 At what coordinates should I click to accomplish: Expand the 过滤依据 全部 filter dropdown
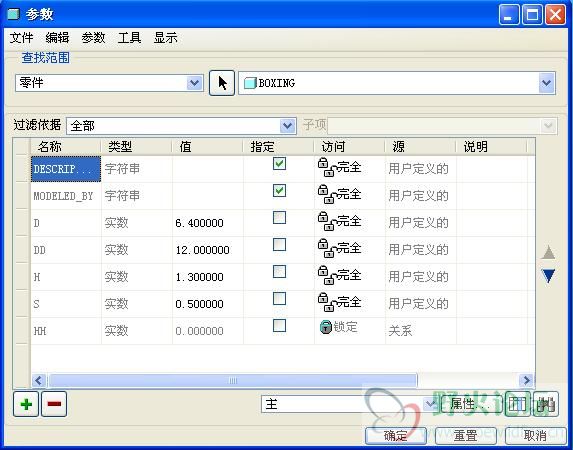pyautogui.click(x=288, y=126)
